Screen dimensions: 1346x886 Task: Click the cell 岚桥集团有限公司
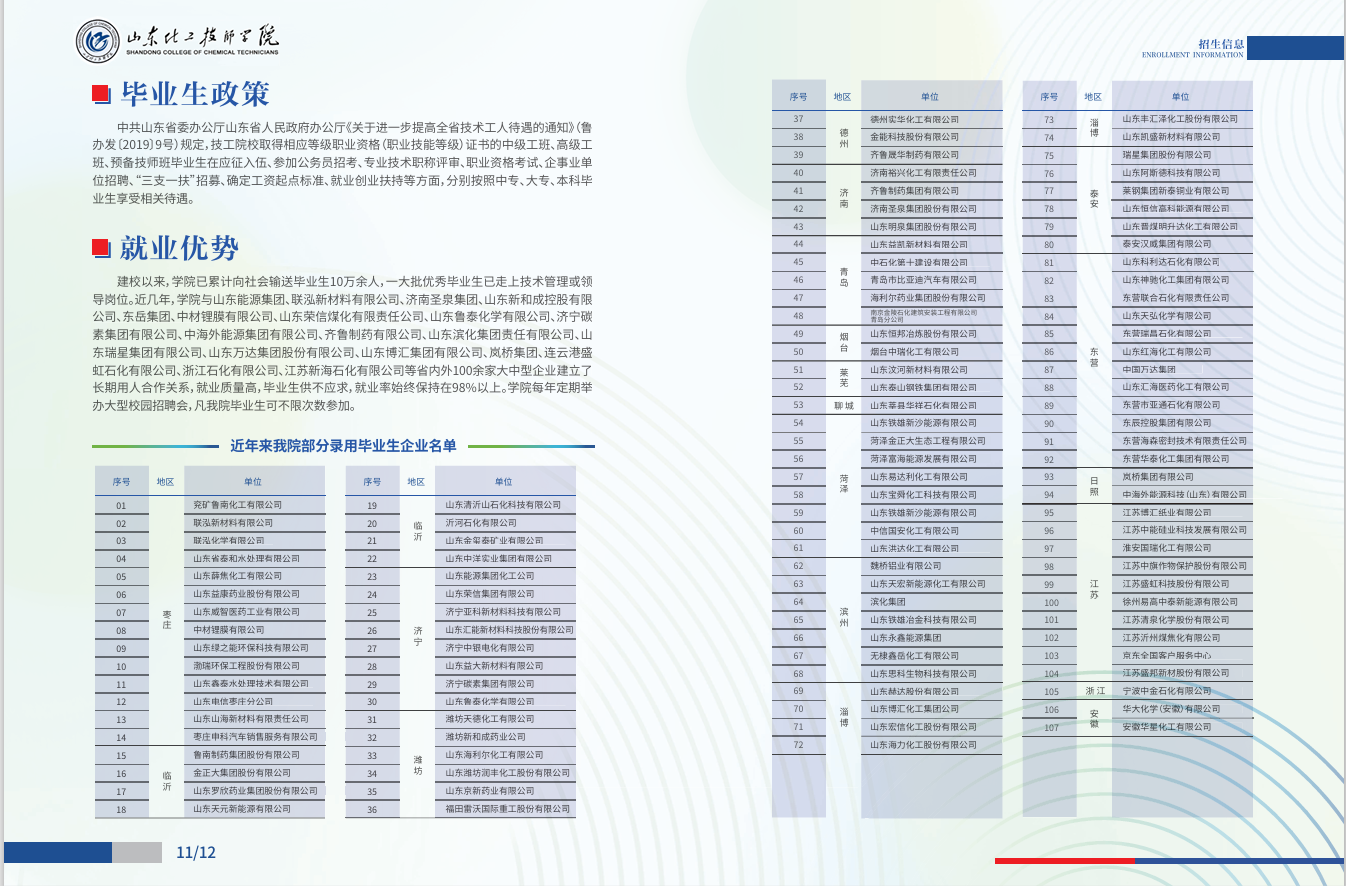pos(1157,477)
